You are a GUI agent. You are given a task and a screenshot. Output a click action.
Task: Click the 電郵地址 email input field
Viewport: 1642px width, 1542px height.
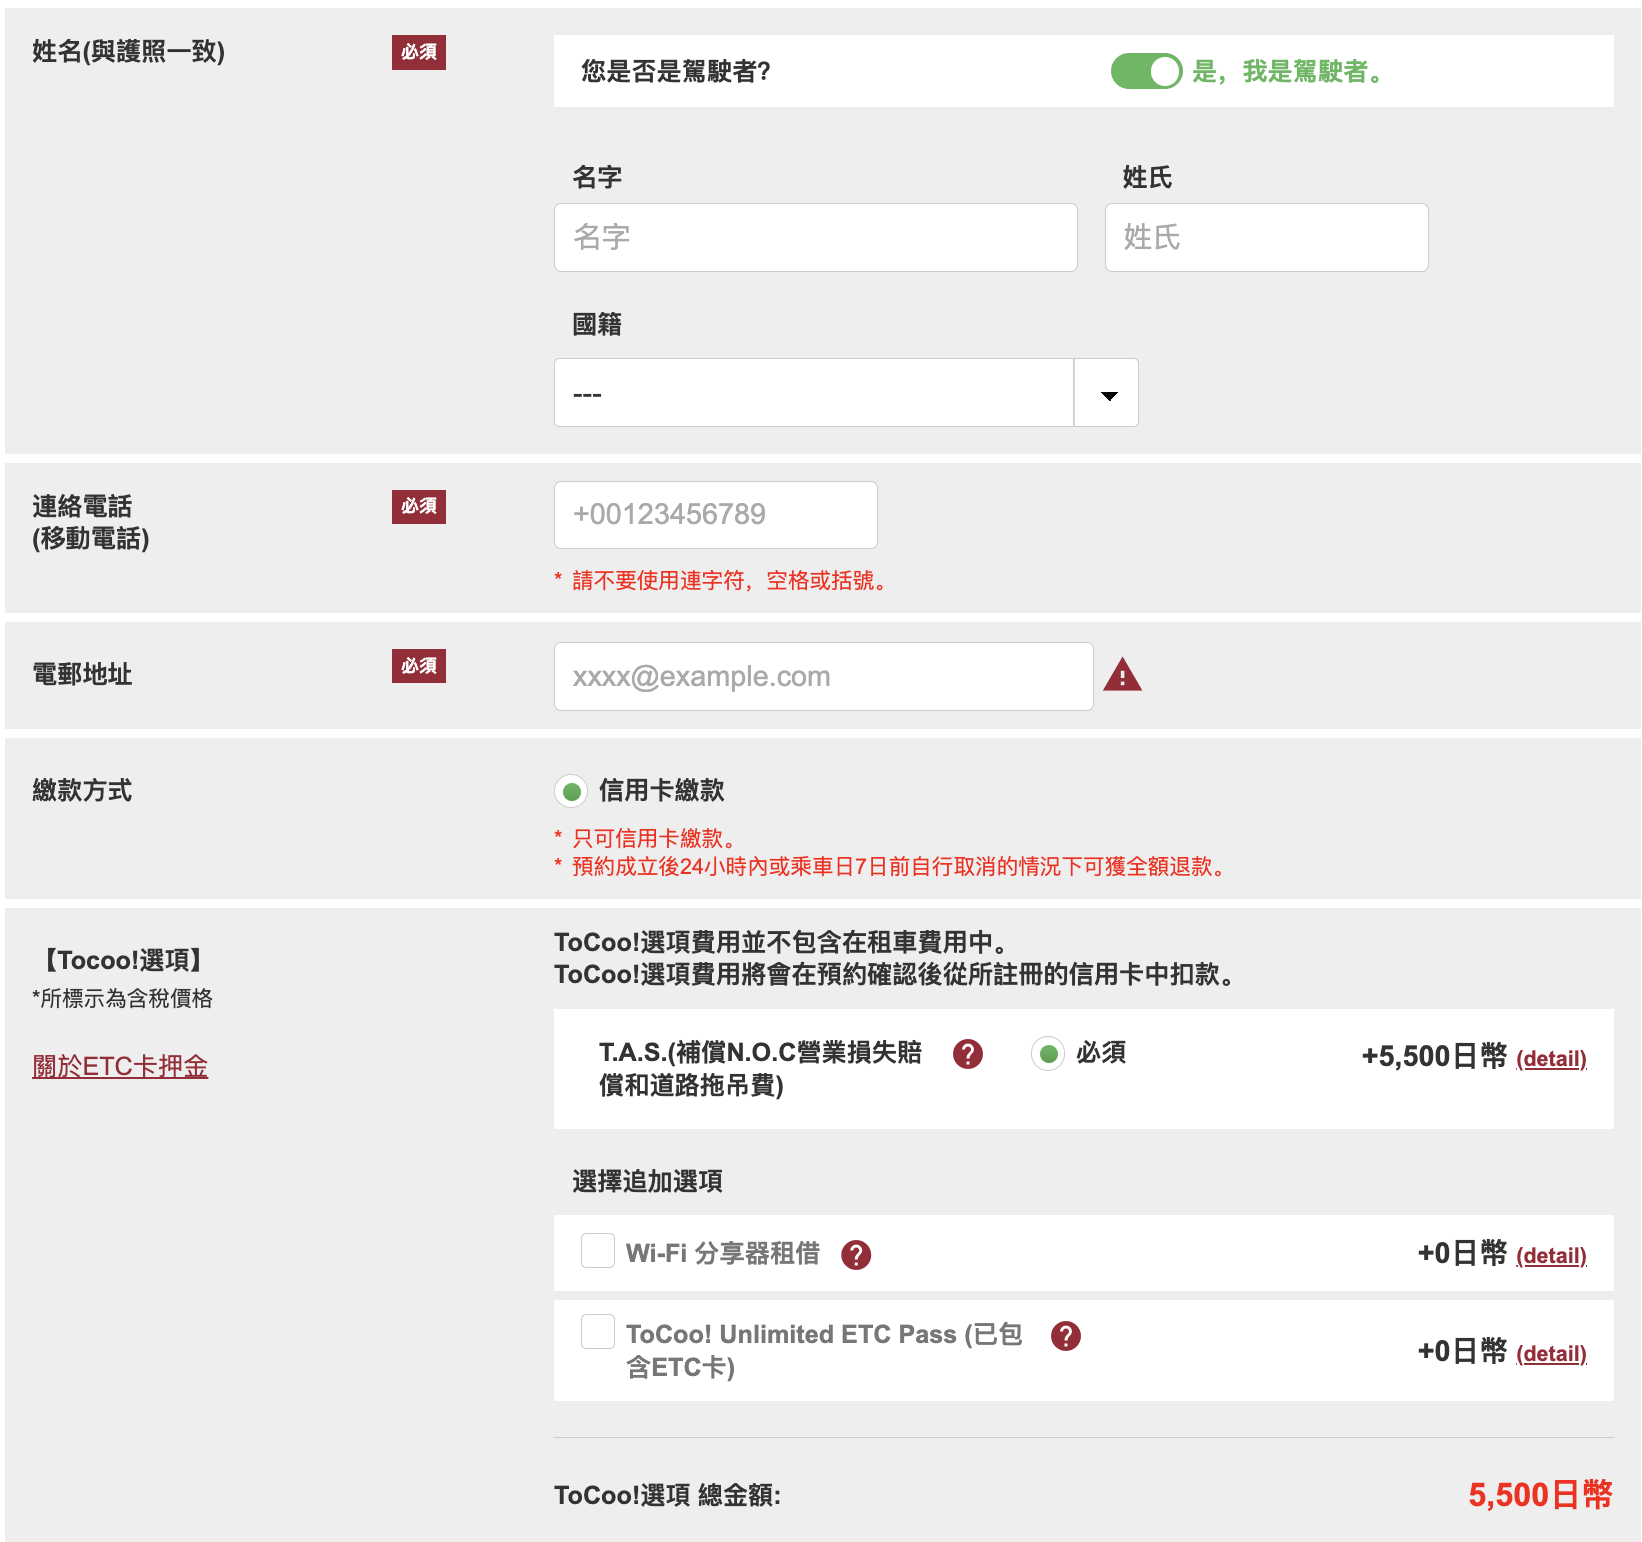823,677
